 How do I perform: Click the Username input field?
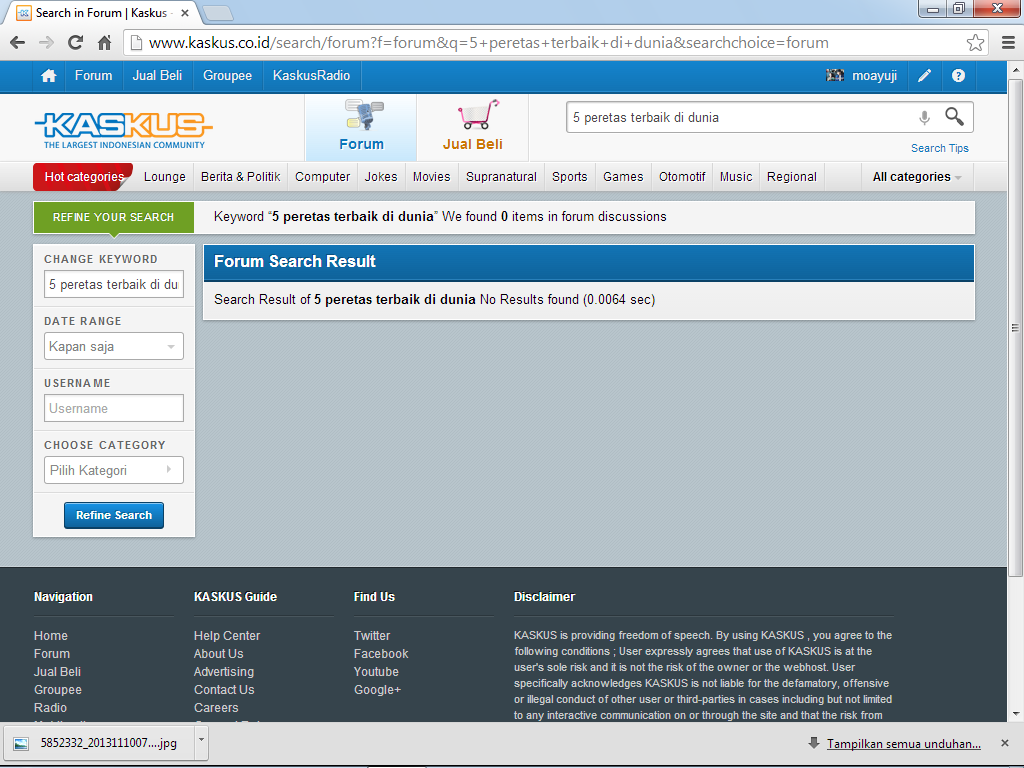pos(114,408)
